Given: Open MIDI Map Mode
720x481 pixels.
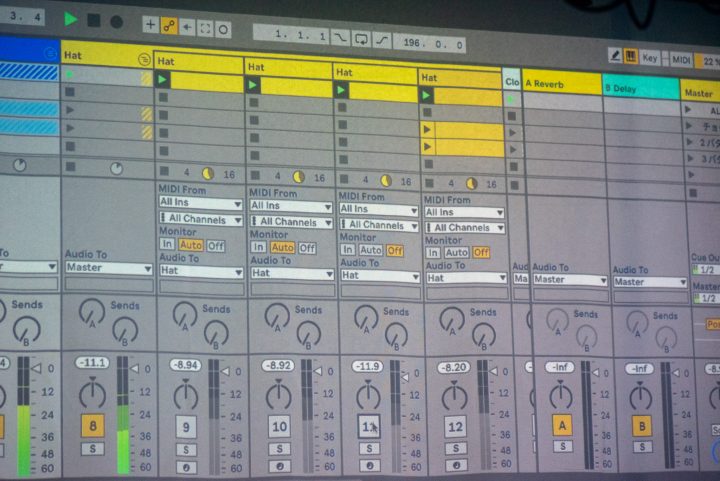Looking at the screenshot, I should click(681, 60).
